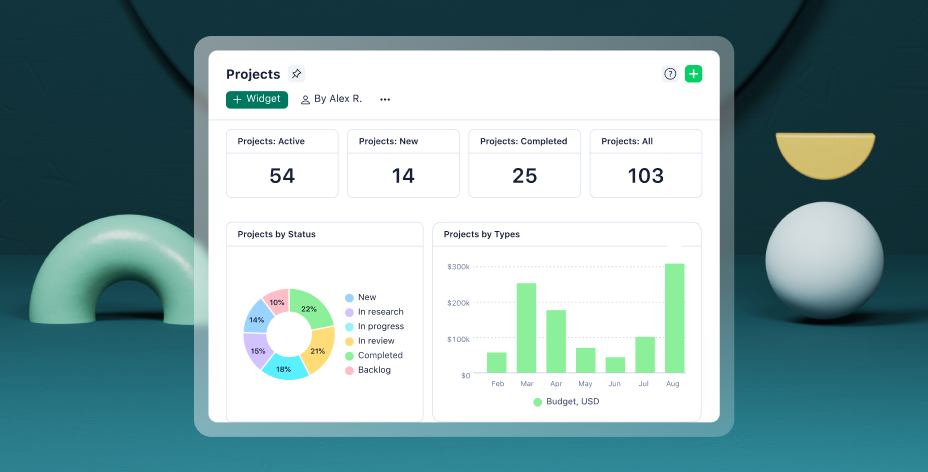This screenshot has width=928, height=472.
Task: Open the three-dot more options menu
Action: pos(385,100)
